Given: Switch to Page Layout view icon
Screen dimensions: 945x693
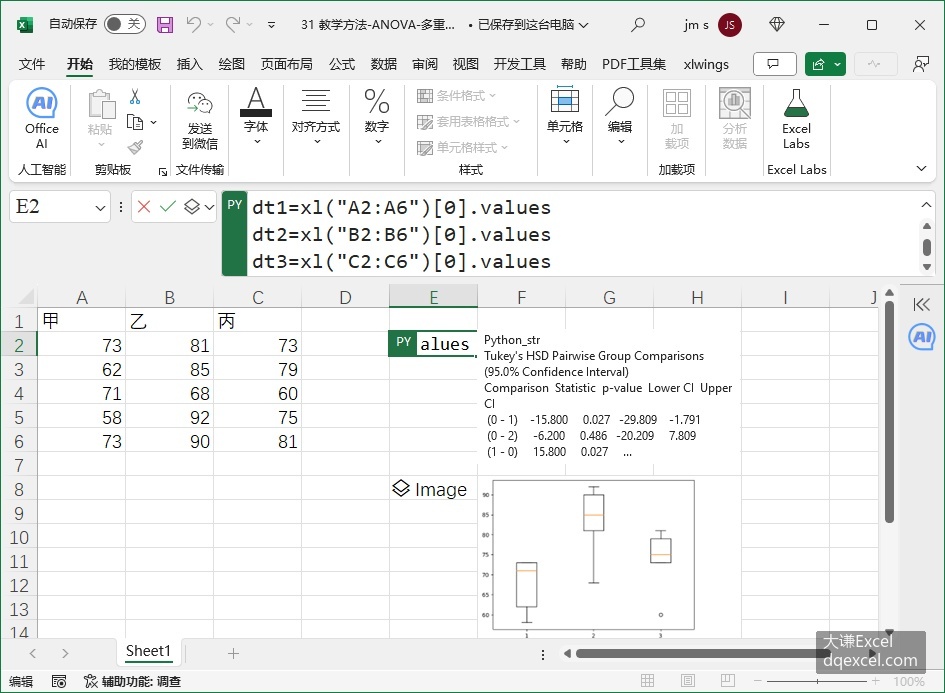Looking at the screenshot, I should (x=688, y=681).
